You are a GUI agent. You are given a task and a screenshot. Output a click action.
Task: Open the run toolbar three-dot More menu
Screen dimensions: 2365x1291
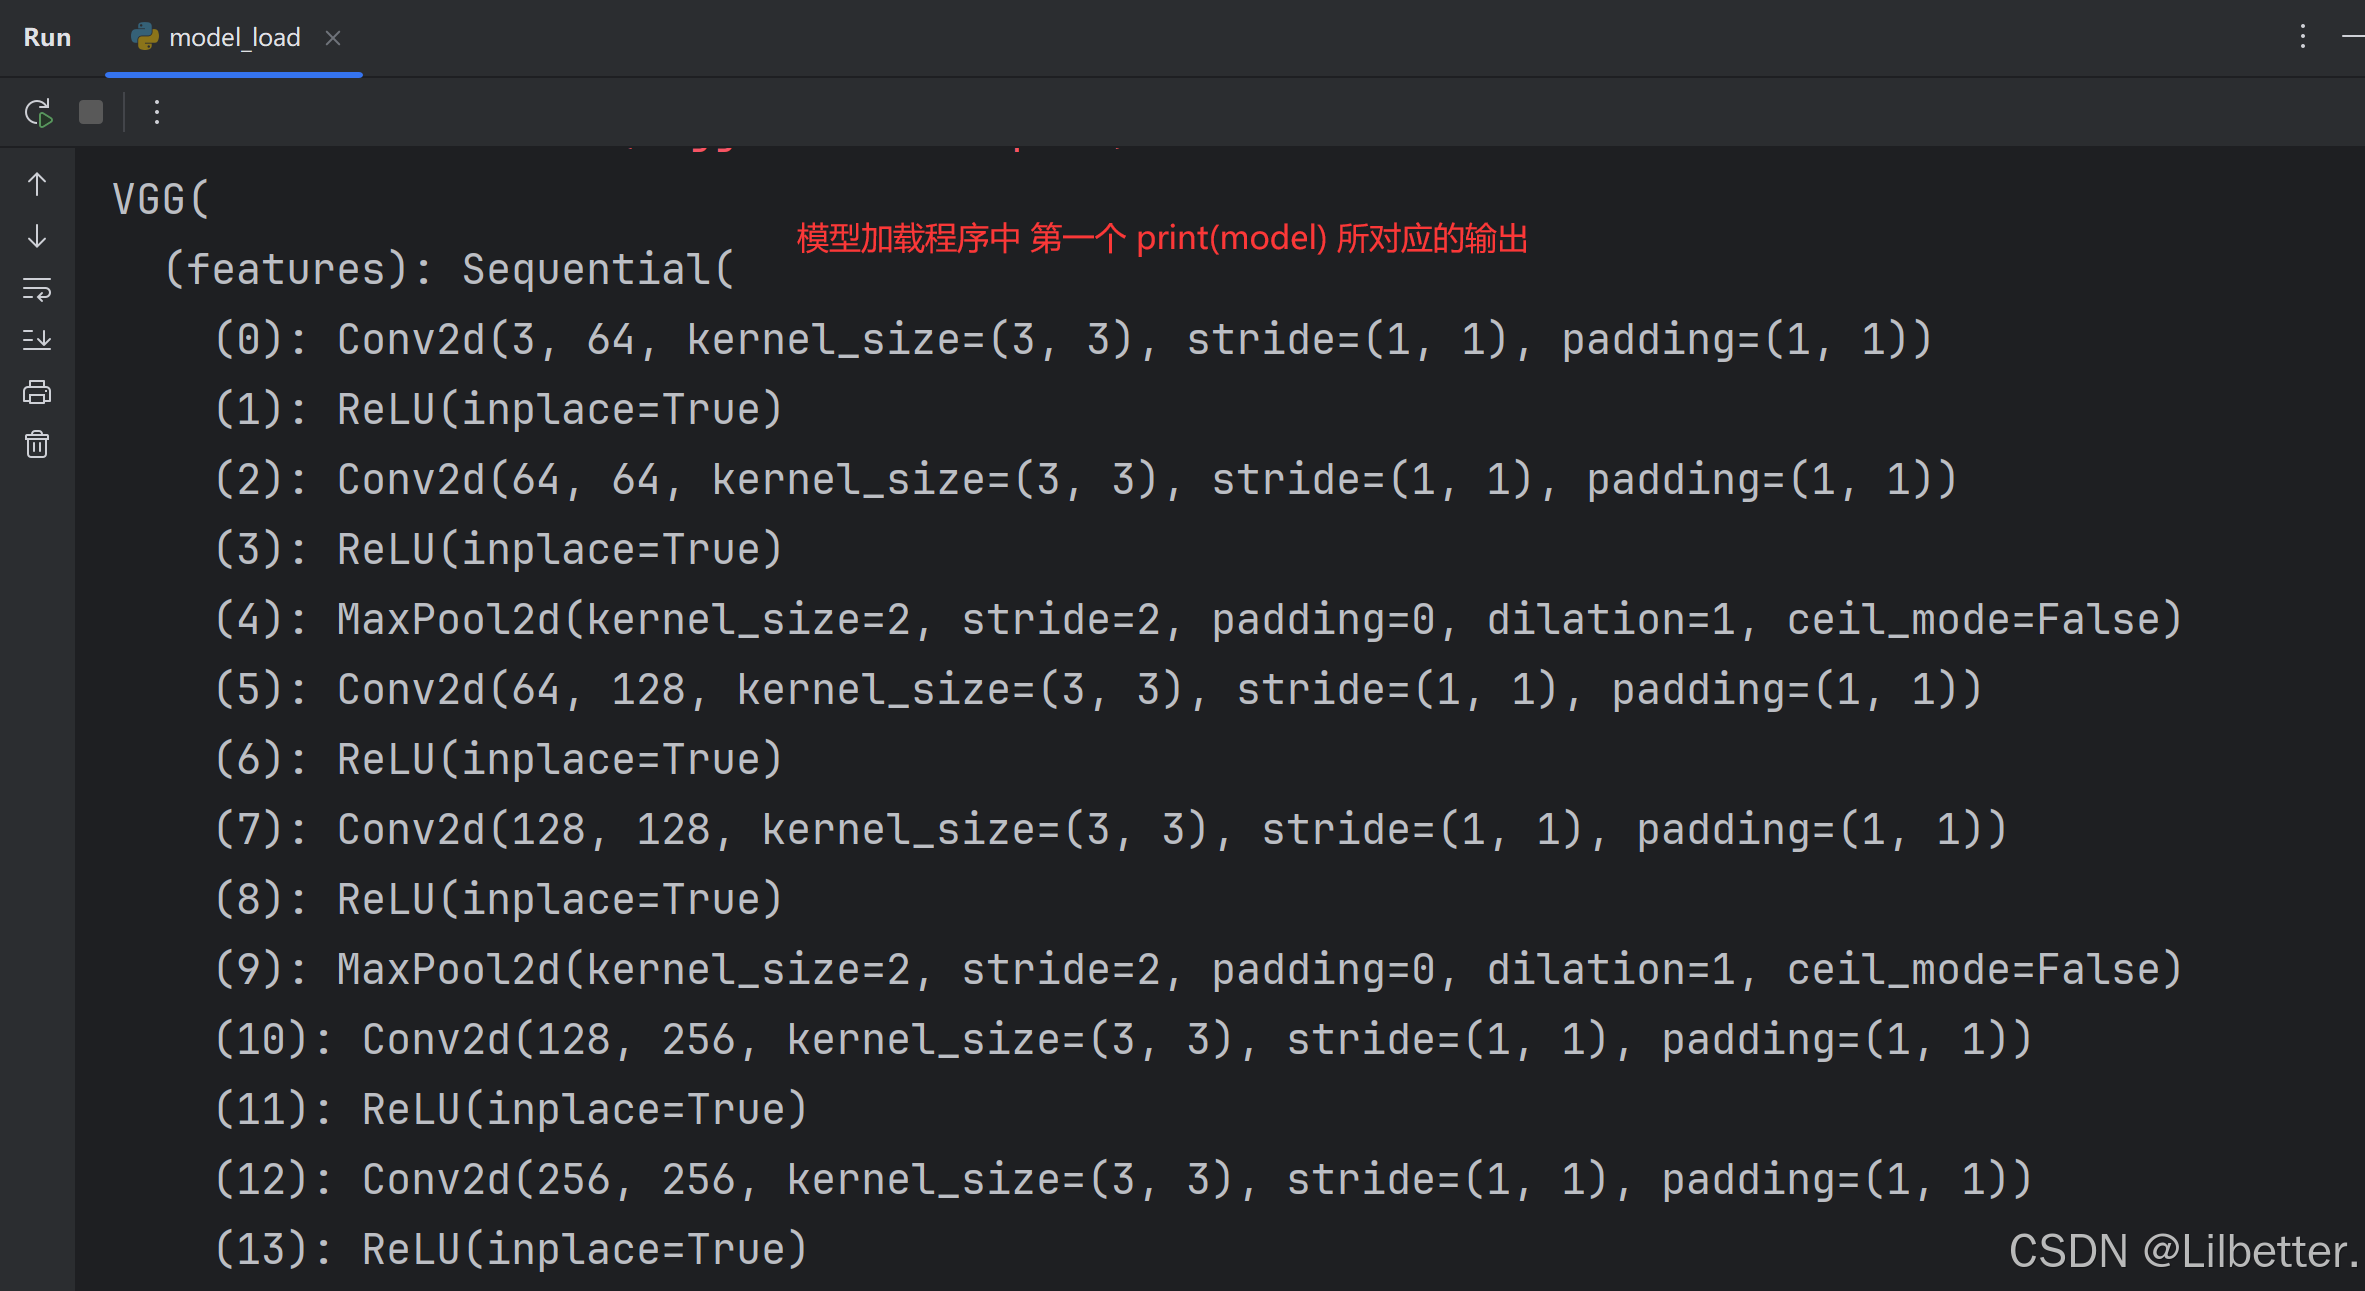tap(157, 113)
